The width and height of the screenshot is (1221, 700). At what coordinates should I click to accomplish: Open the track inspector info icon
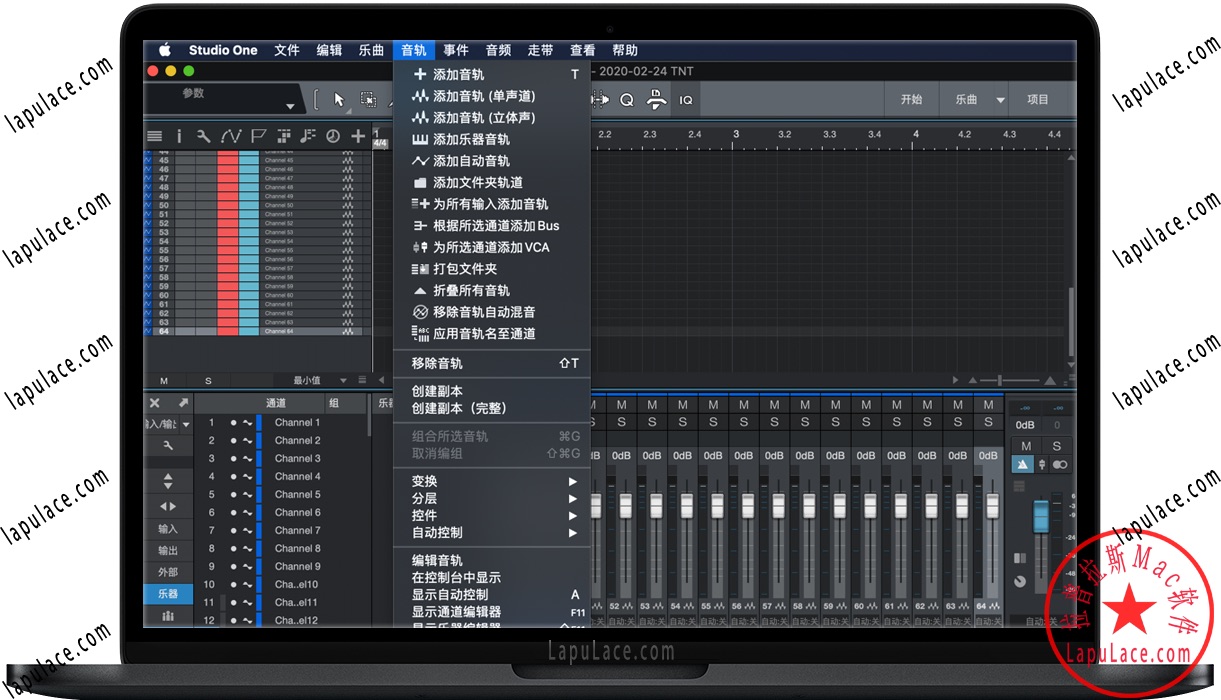coord(179,136)
